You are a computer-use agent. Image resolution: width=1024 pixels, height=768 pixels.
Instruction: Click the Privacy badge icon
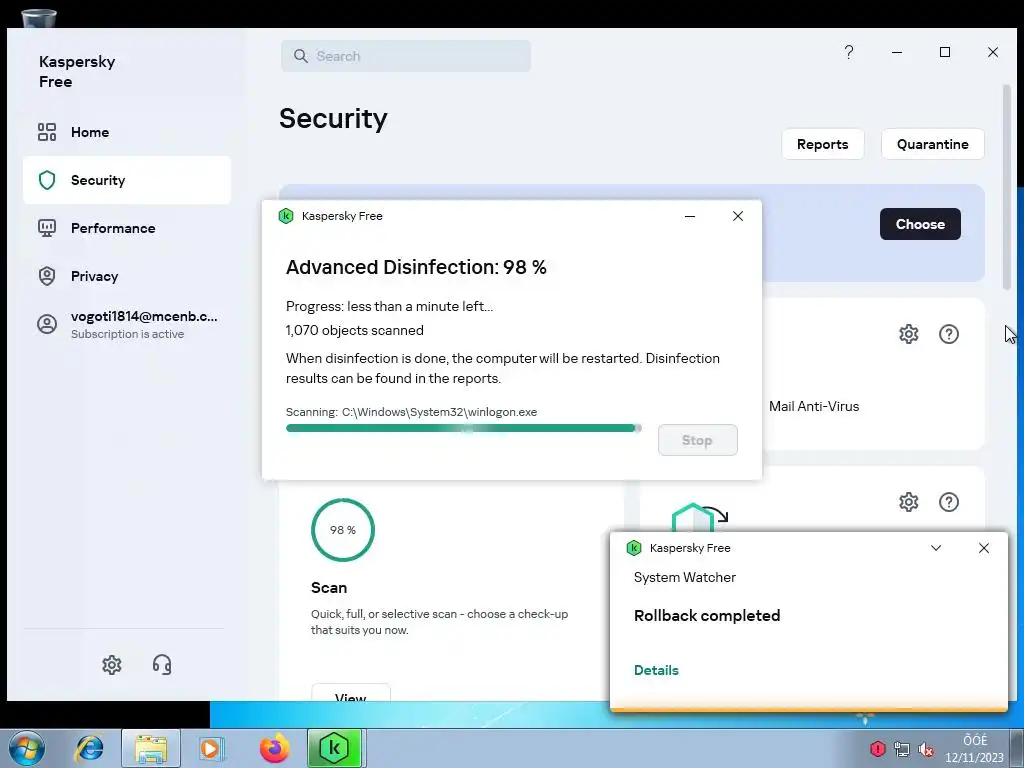(x=46, y=276)
